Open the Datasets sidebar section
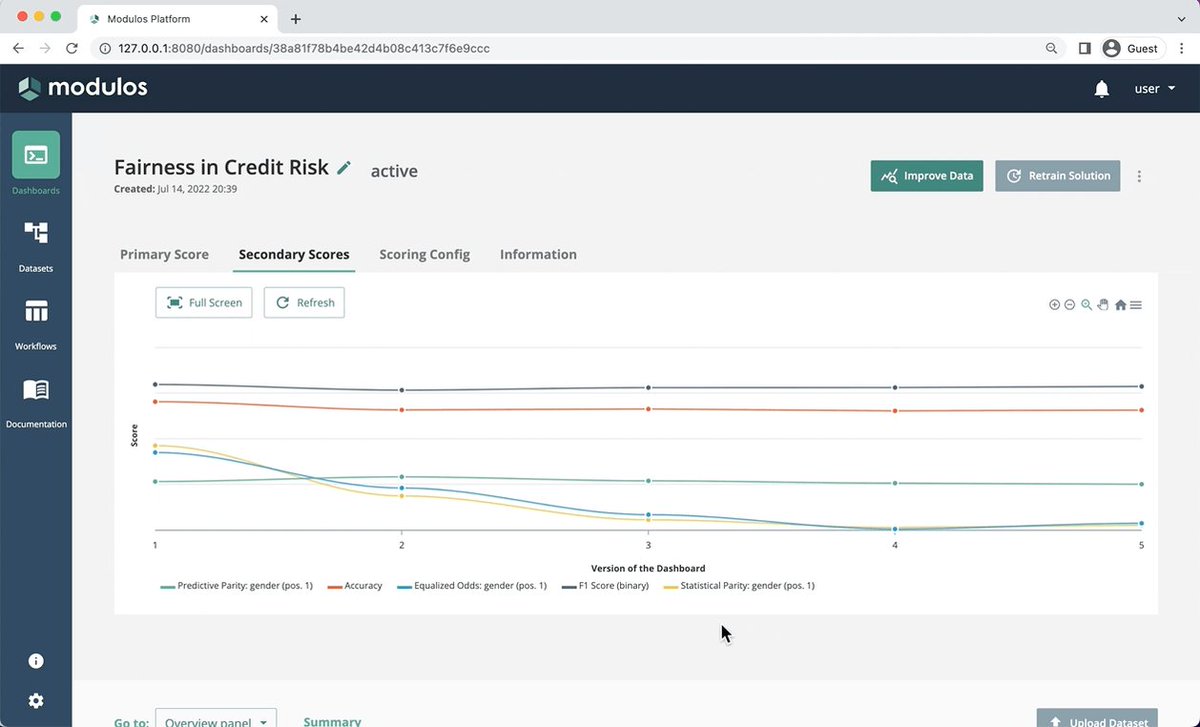 [36, 246]
